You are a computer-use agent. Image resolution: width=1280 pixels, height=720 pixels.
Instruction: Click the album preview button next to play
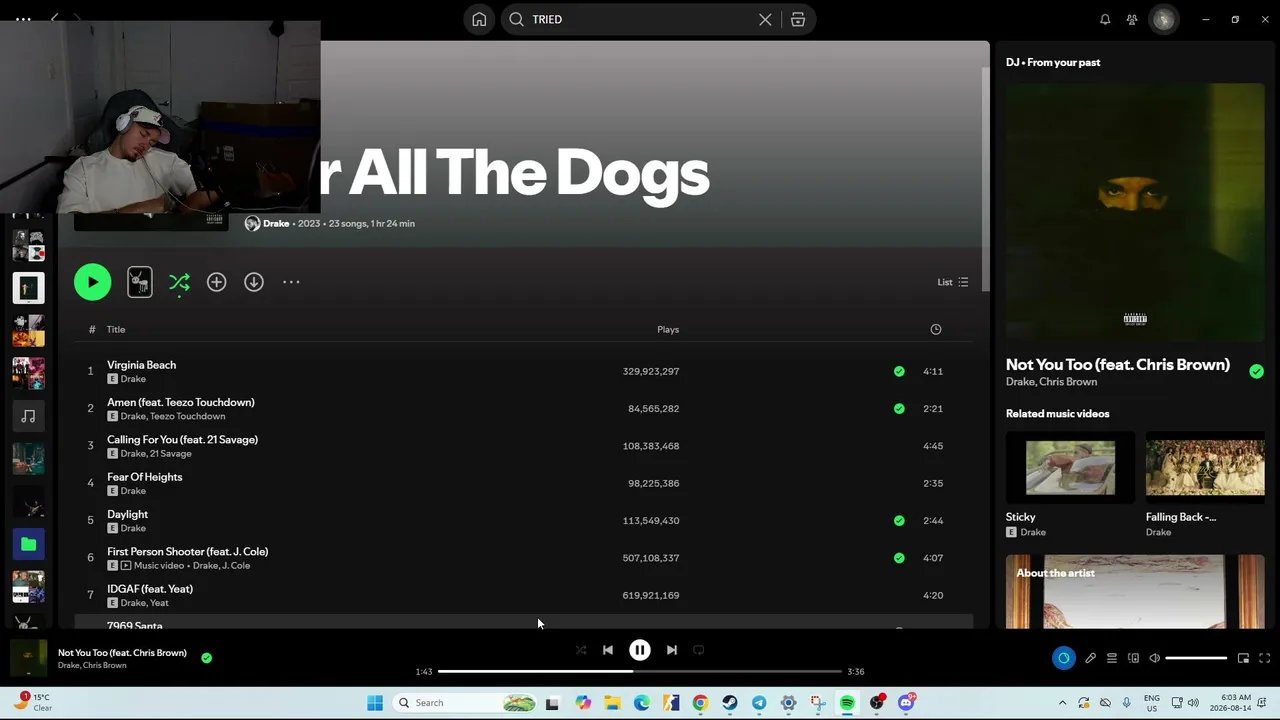[140, 282]
